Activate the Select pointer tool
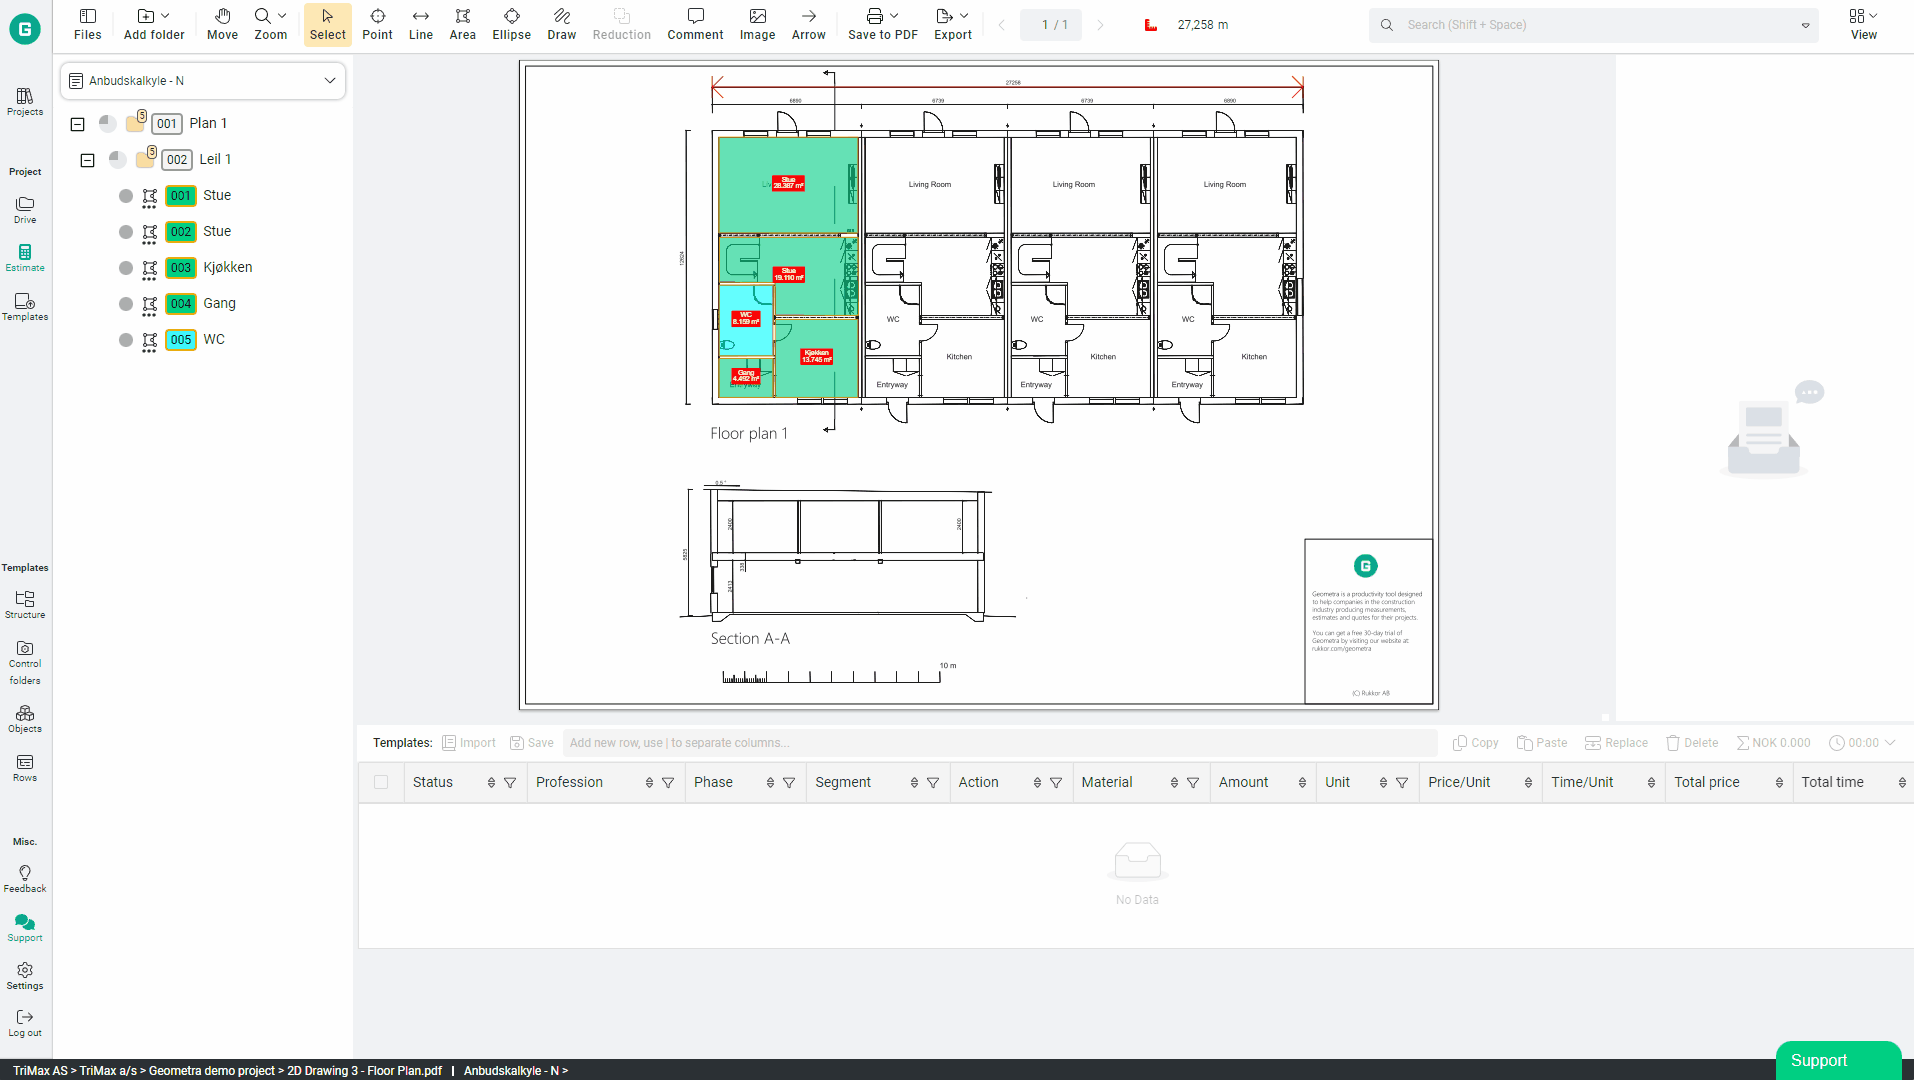This screenshot has width=1914, height=1080. click(x=327, y=24)
